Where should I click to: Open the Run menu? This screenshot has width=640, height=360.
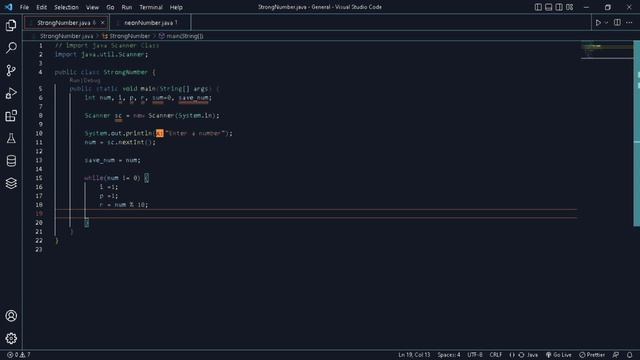[127, 7]
